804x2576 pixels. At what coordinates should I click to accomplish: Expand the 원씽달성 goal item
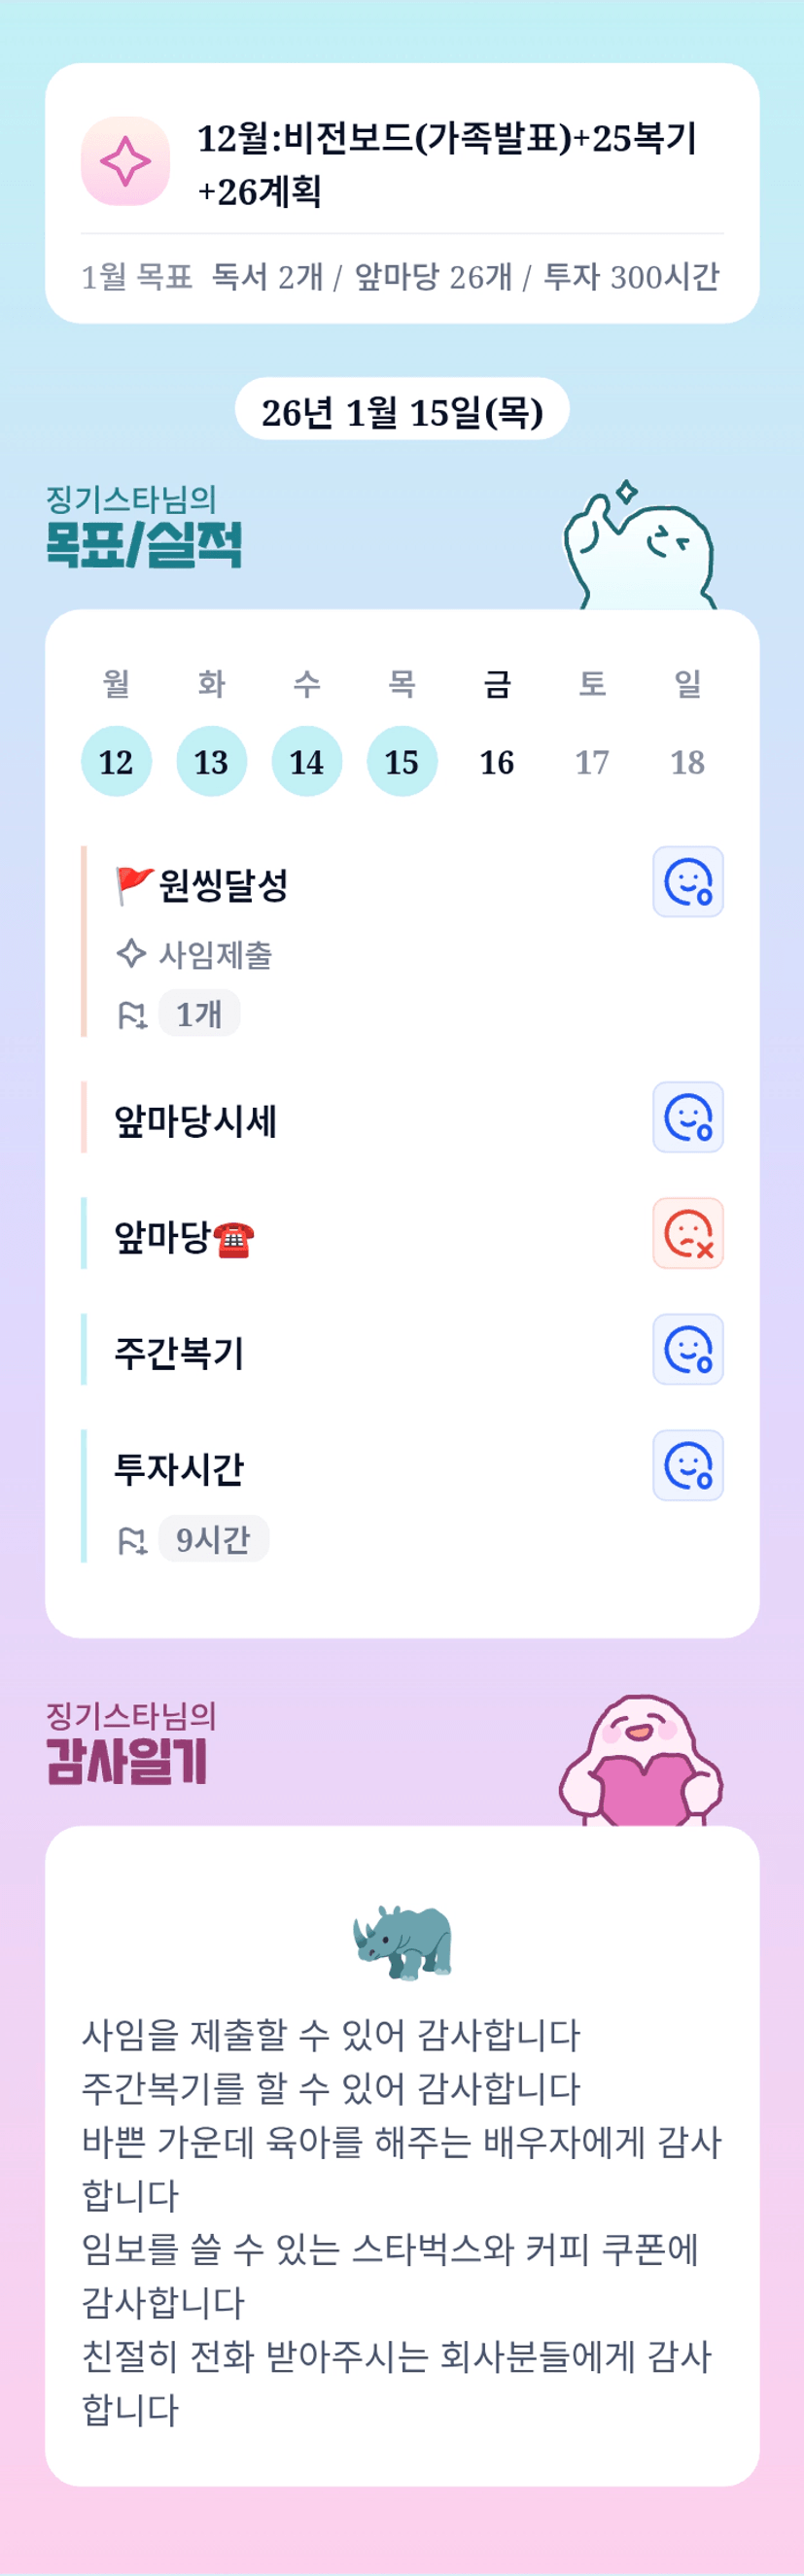point(223,884)
